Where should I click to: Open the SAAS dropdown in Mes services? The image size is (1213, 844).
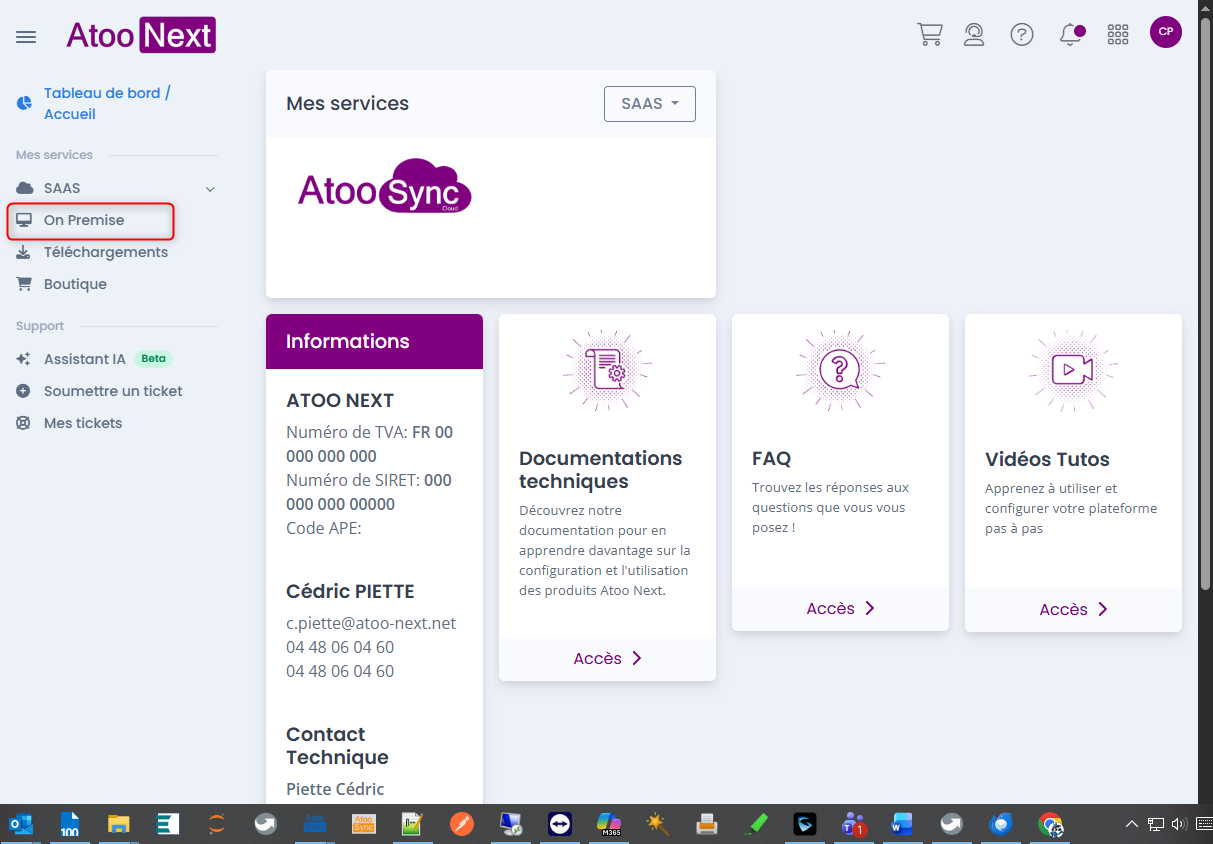click(650, 104)
